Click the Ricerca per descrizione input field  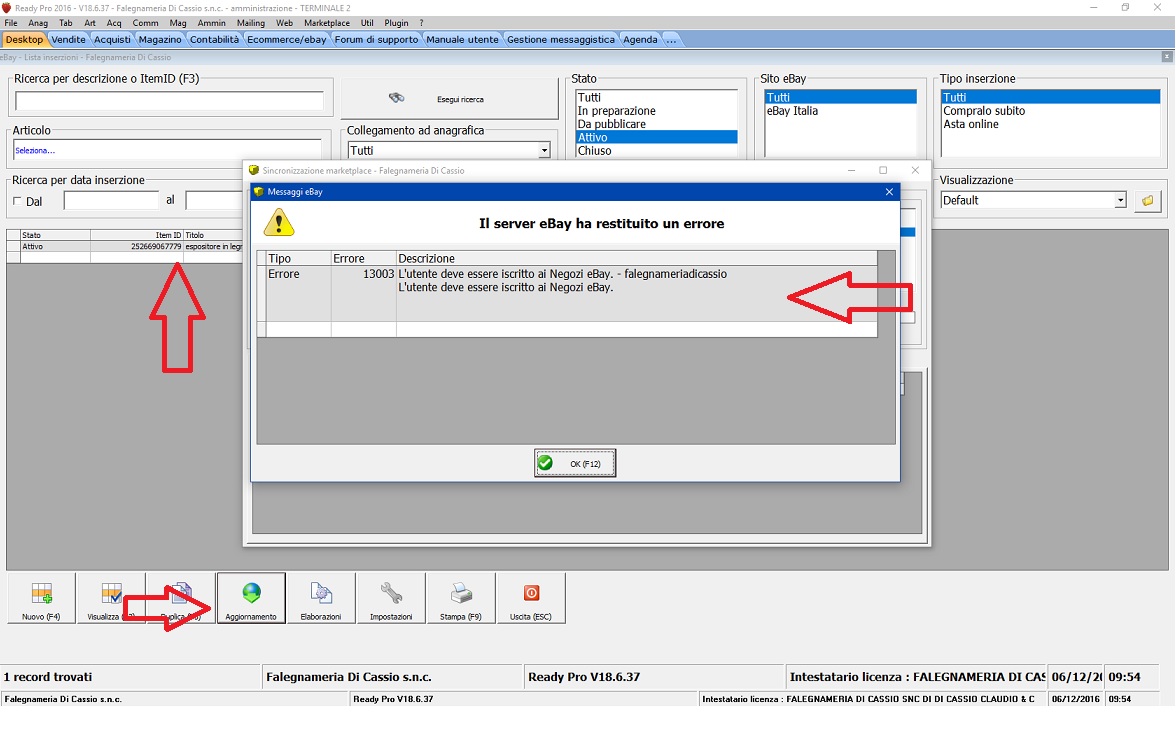[170, 100]
